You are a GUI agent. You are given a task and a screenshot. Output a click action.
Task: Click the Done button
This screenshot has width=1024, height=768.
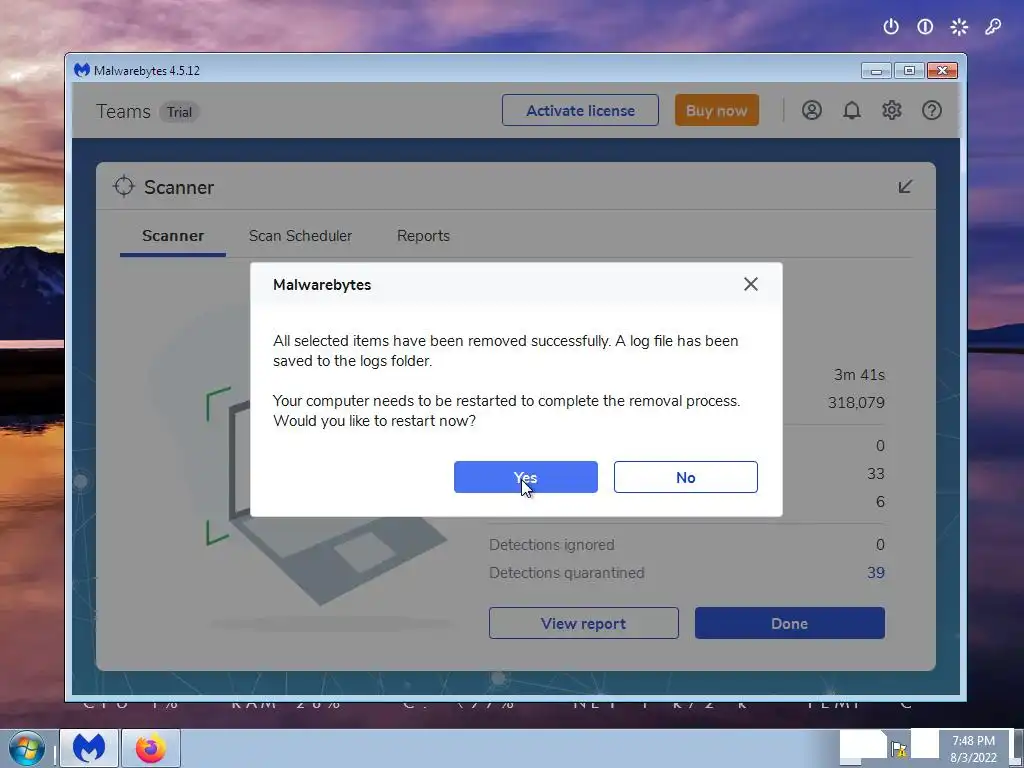point(790,623)
